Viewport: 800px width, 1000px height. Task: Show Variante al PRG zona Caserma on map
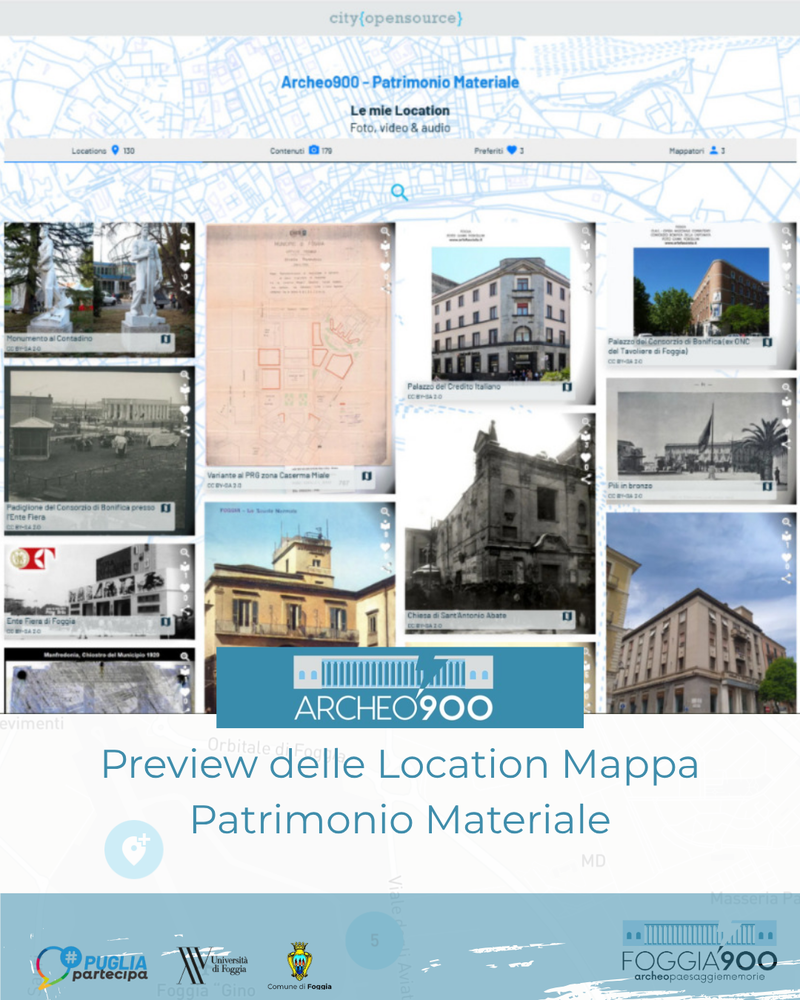pyautogui.click(x=367, y=476)
